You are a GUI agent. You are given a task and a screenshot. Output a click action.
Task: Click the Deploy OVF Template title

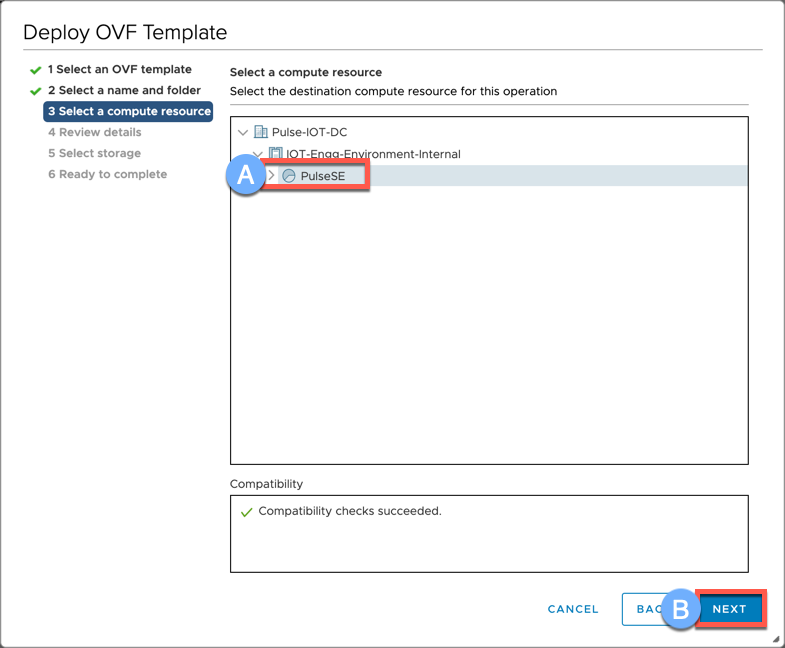[125, 33]
